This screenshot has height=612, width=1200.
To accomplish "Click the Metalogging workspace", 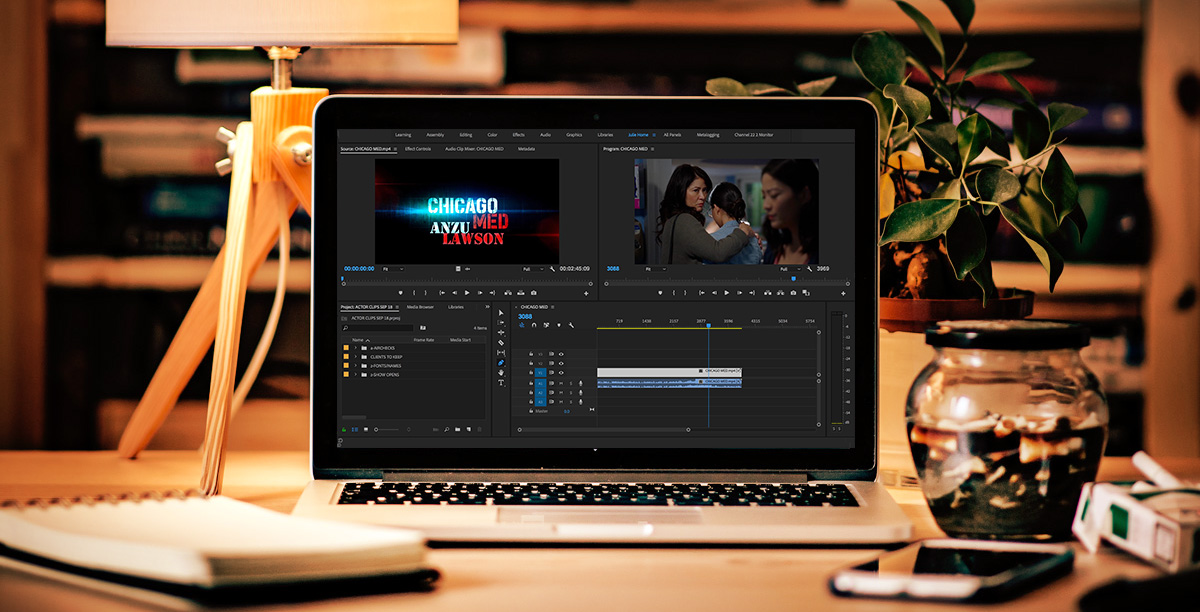I will tap(708, 134).
